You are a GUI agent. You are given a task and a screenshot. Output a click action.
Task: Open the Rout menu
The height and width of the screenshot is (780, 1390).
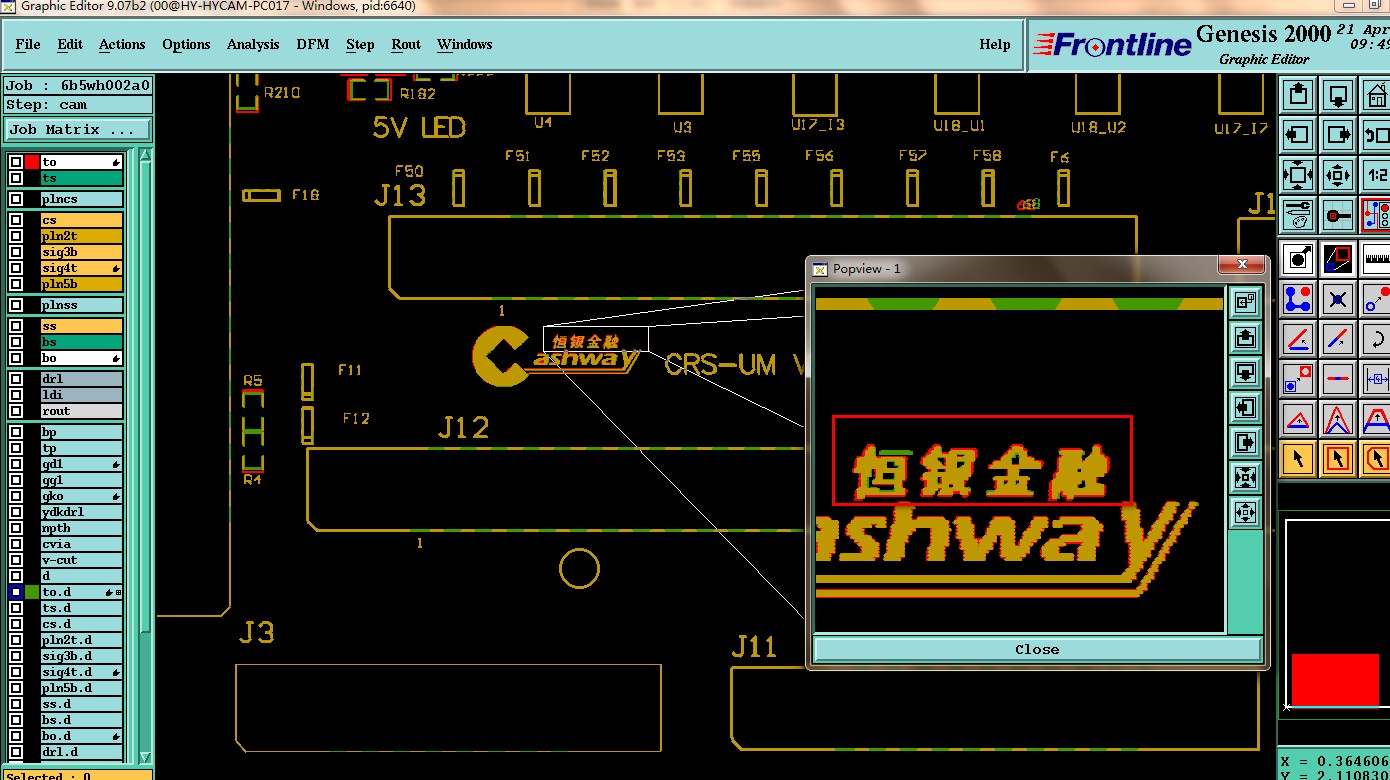[x=406, y=44]
